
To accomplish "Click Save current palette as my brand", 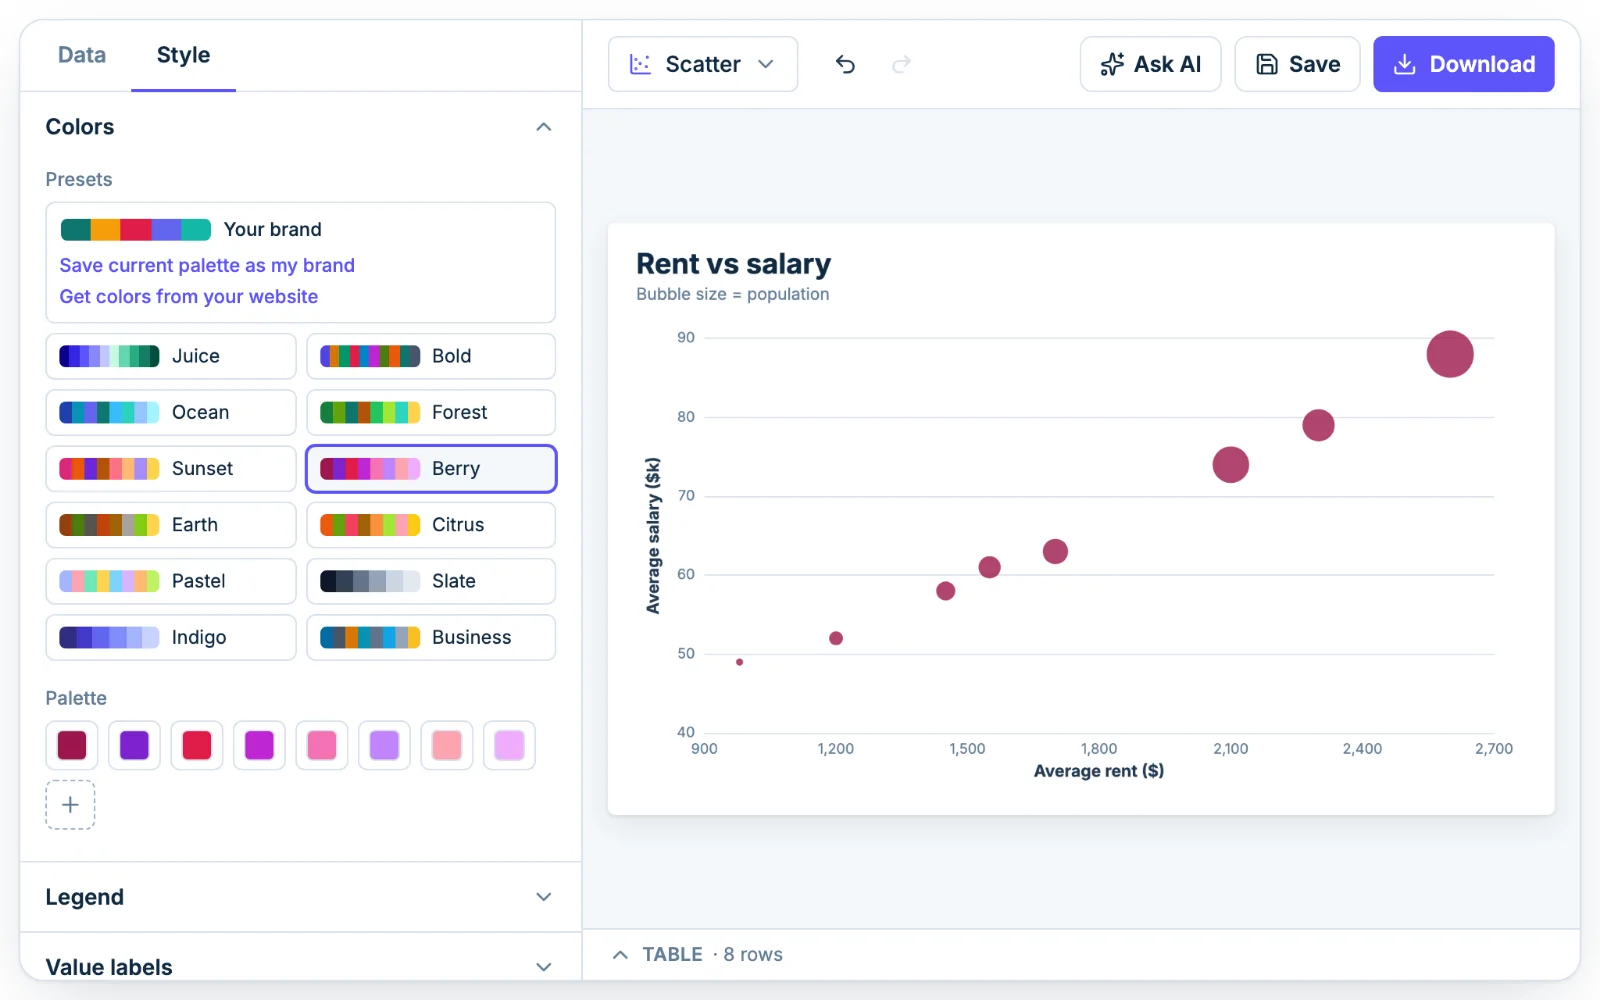I will click(207, 265).
